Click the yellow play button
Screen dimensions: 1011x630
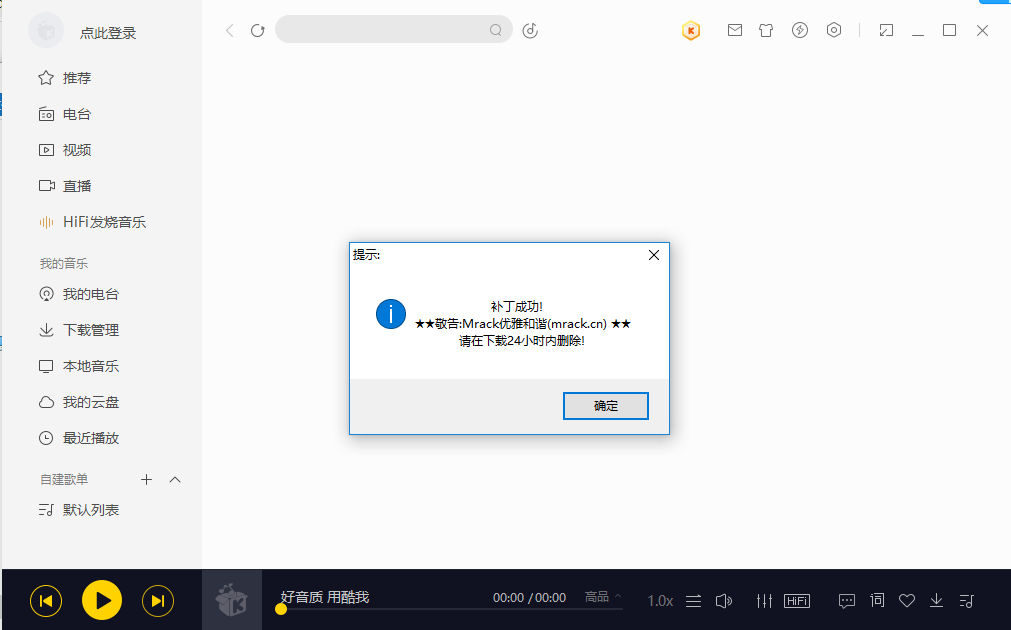coord(102,600)
